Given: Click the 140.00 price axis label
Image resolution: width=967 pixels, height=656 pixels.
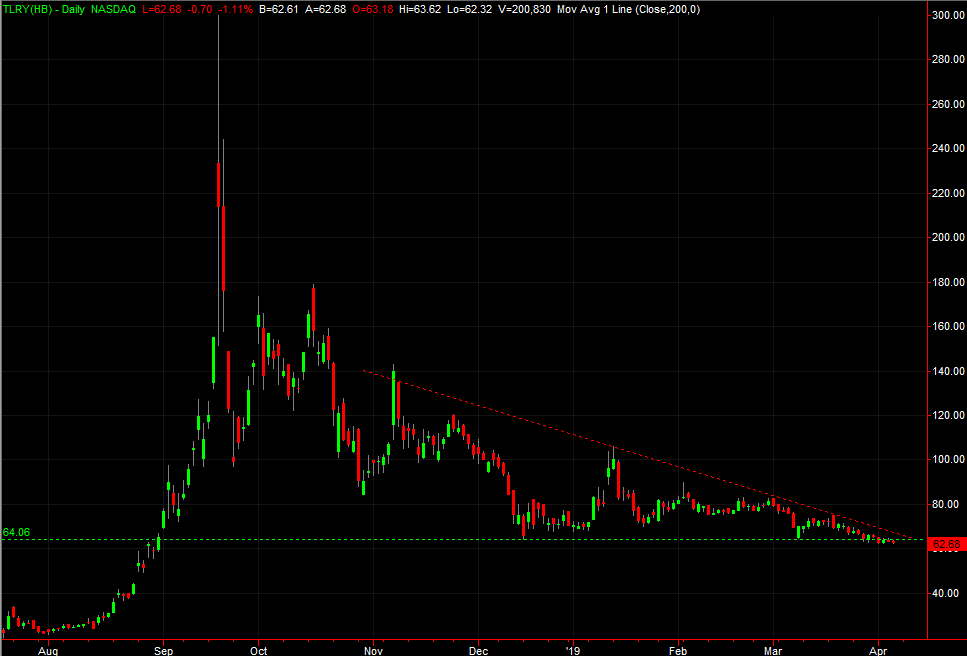Looking at the screenshot, I should pos(948,371).
